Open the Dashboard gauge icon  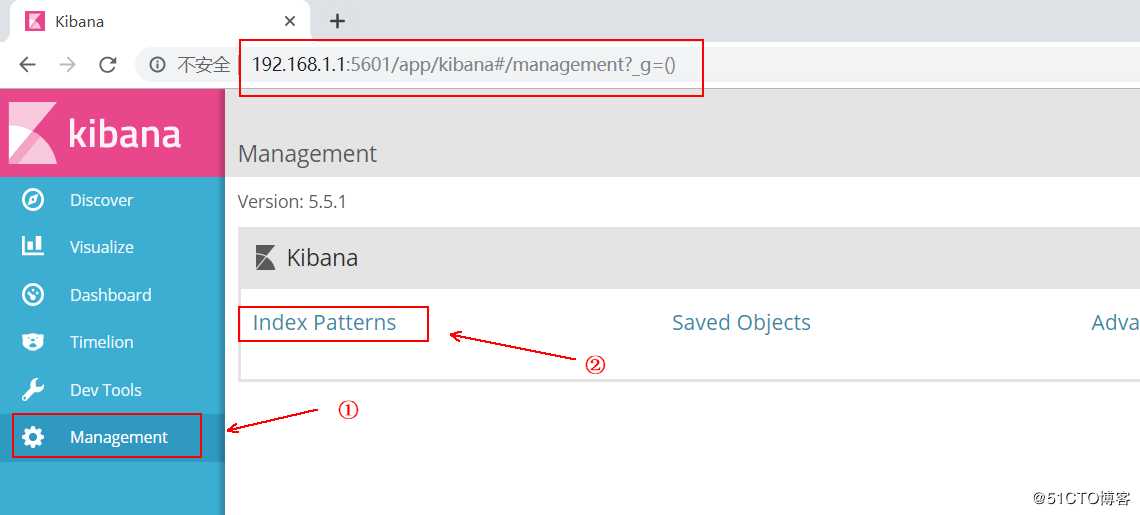coord(33,295)
